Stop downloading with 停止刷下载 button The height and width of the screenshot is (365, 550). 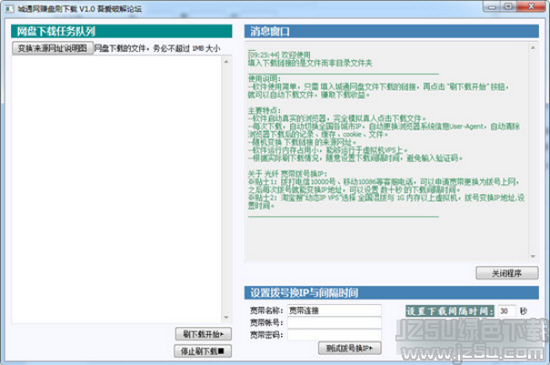pyautogui.click(x=203, y=351)
